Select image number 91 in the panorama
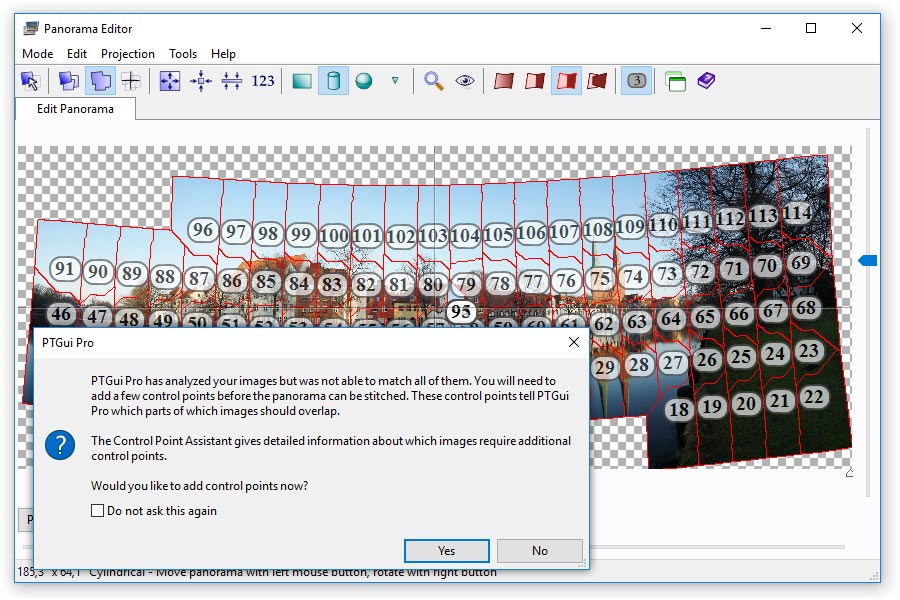 [x=64, y=268]
